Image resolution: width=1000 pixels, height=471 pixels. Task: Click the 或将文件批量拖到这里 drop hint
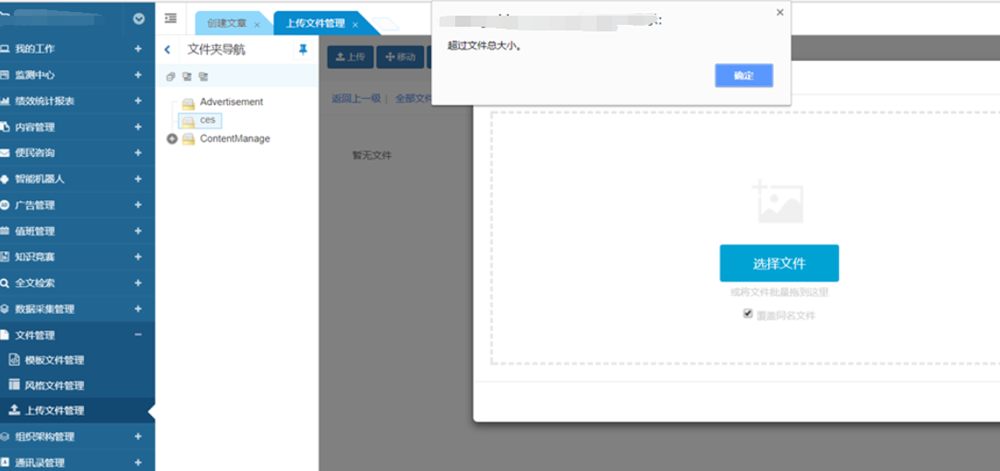(779, 293)
